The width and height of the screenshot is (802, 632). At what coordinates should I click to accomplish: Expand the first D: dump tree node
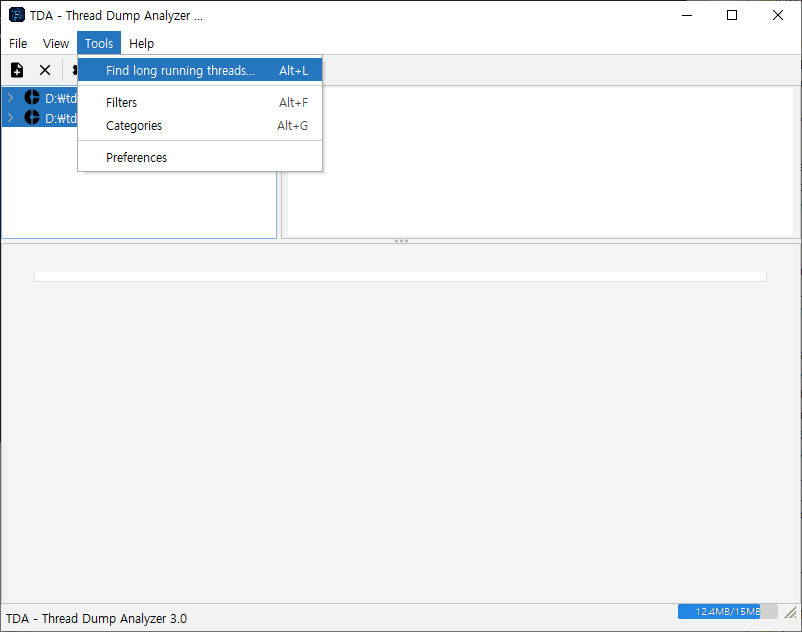click(11, 98)
